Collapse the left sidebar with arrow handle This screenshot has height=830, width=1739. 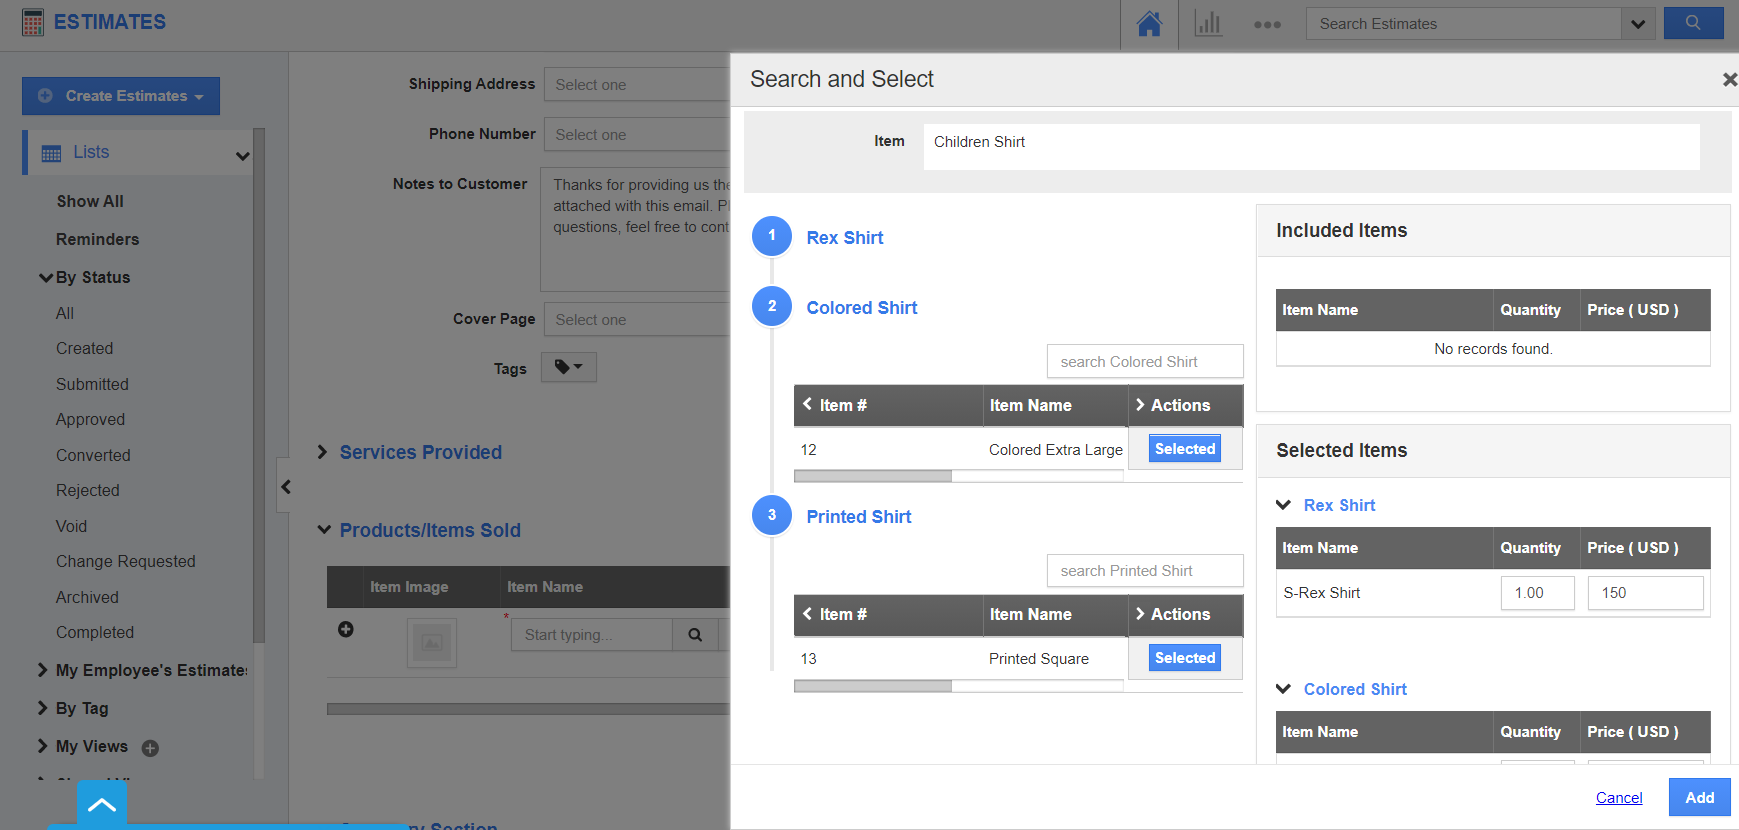[x=285, y=487]
